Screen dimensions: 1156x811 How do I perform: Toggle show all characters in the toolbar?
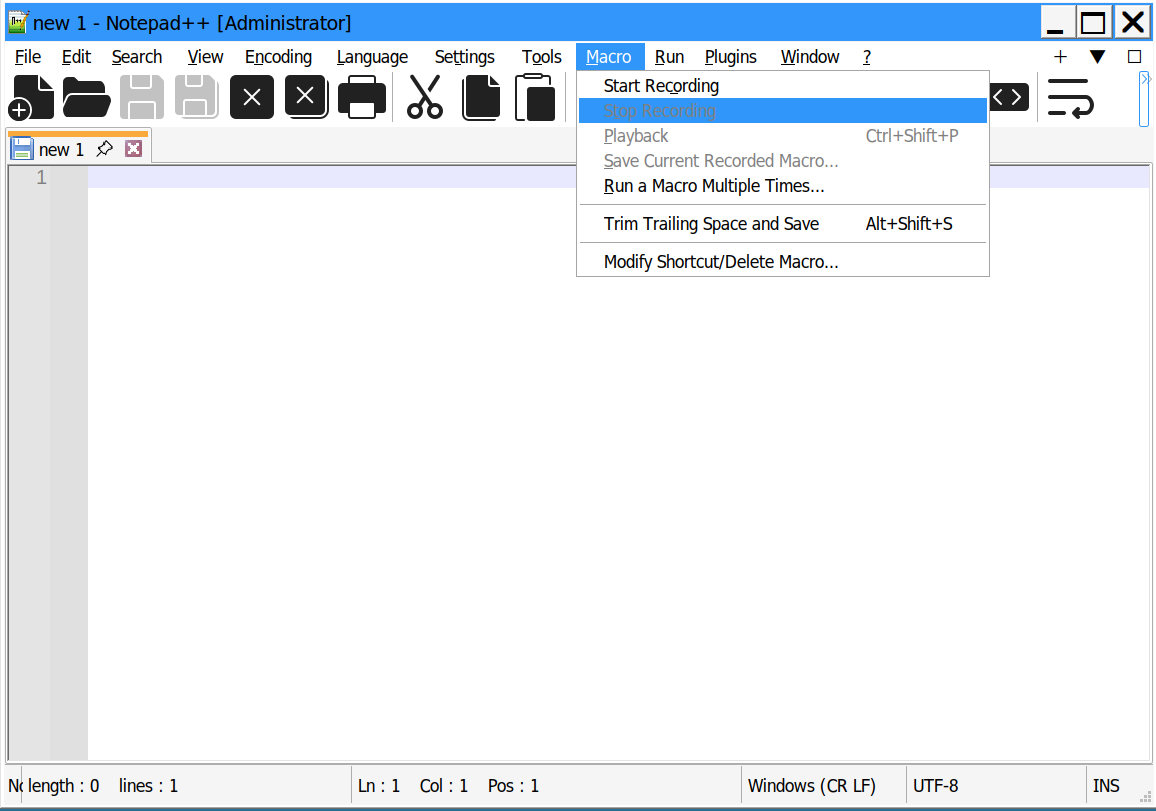(x=1007, y=96)
